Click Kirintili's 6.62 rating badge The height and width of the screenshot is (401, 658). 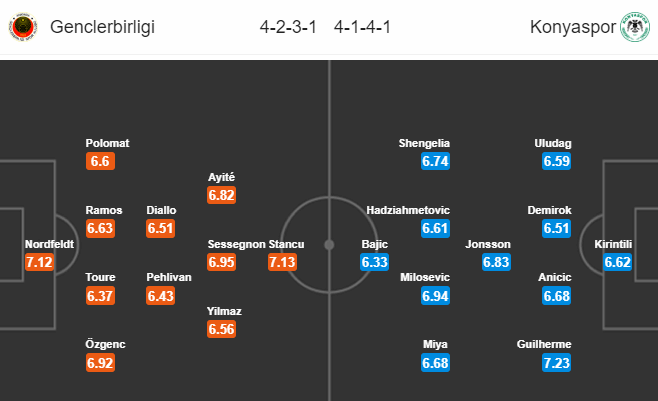coord(620,262)
